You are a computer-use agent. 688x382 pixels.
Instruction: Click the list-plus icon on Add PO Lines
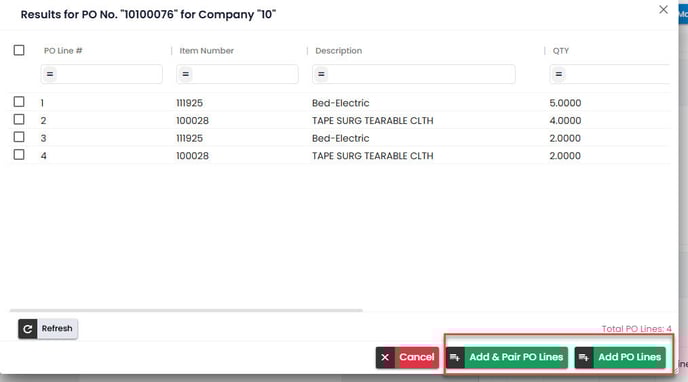[x=584, y=357]
